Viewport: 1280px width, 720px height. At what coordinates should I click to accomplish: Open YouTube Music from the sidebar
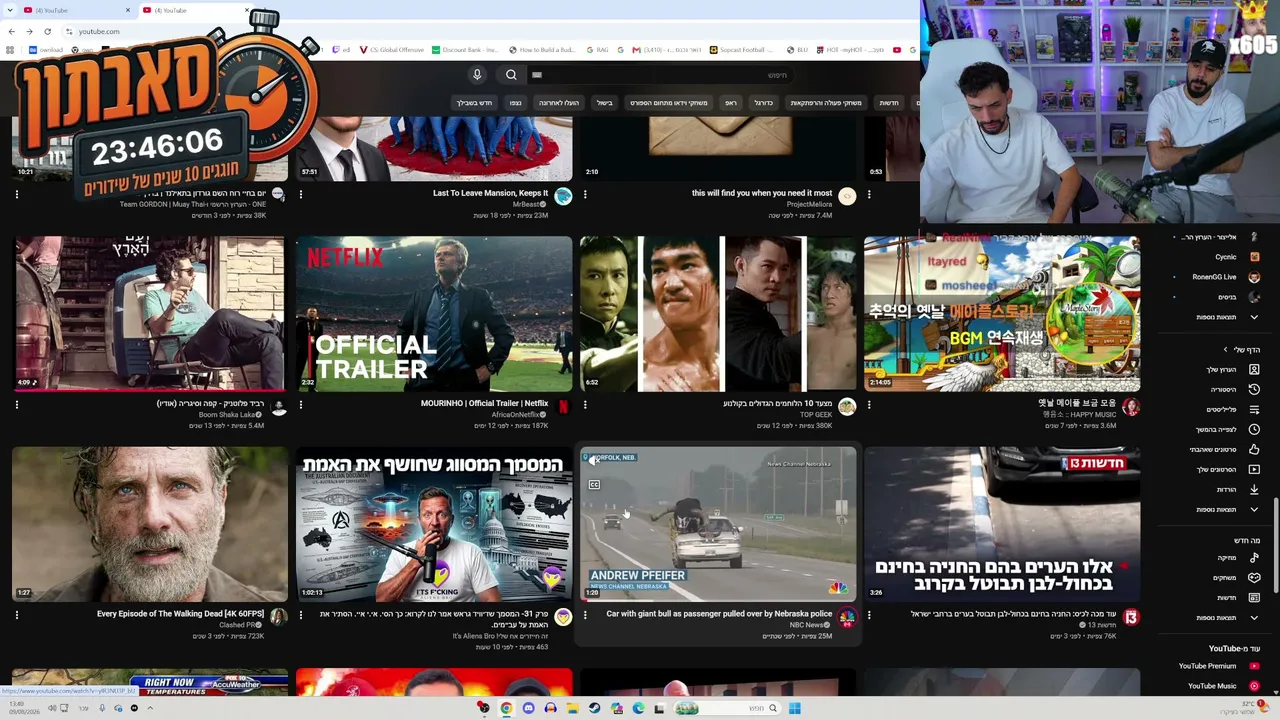pos(1218,686)
